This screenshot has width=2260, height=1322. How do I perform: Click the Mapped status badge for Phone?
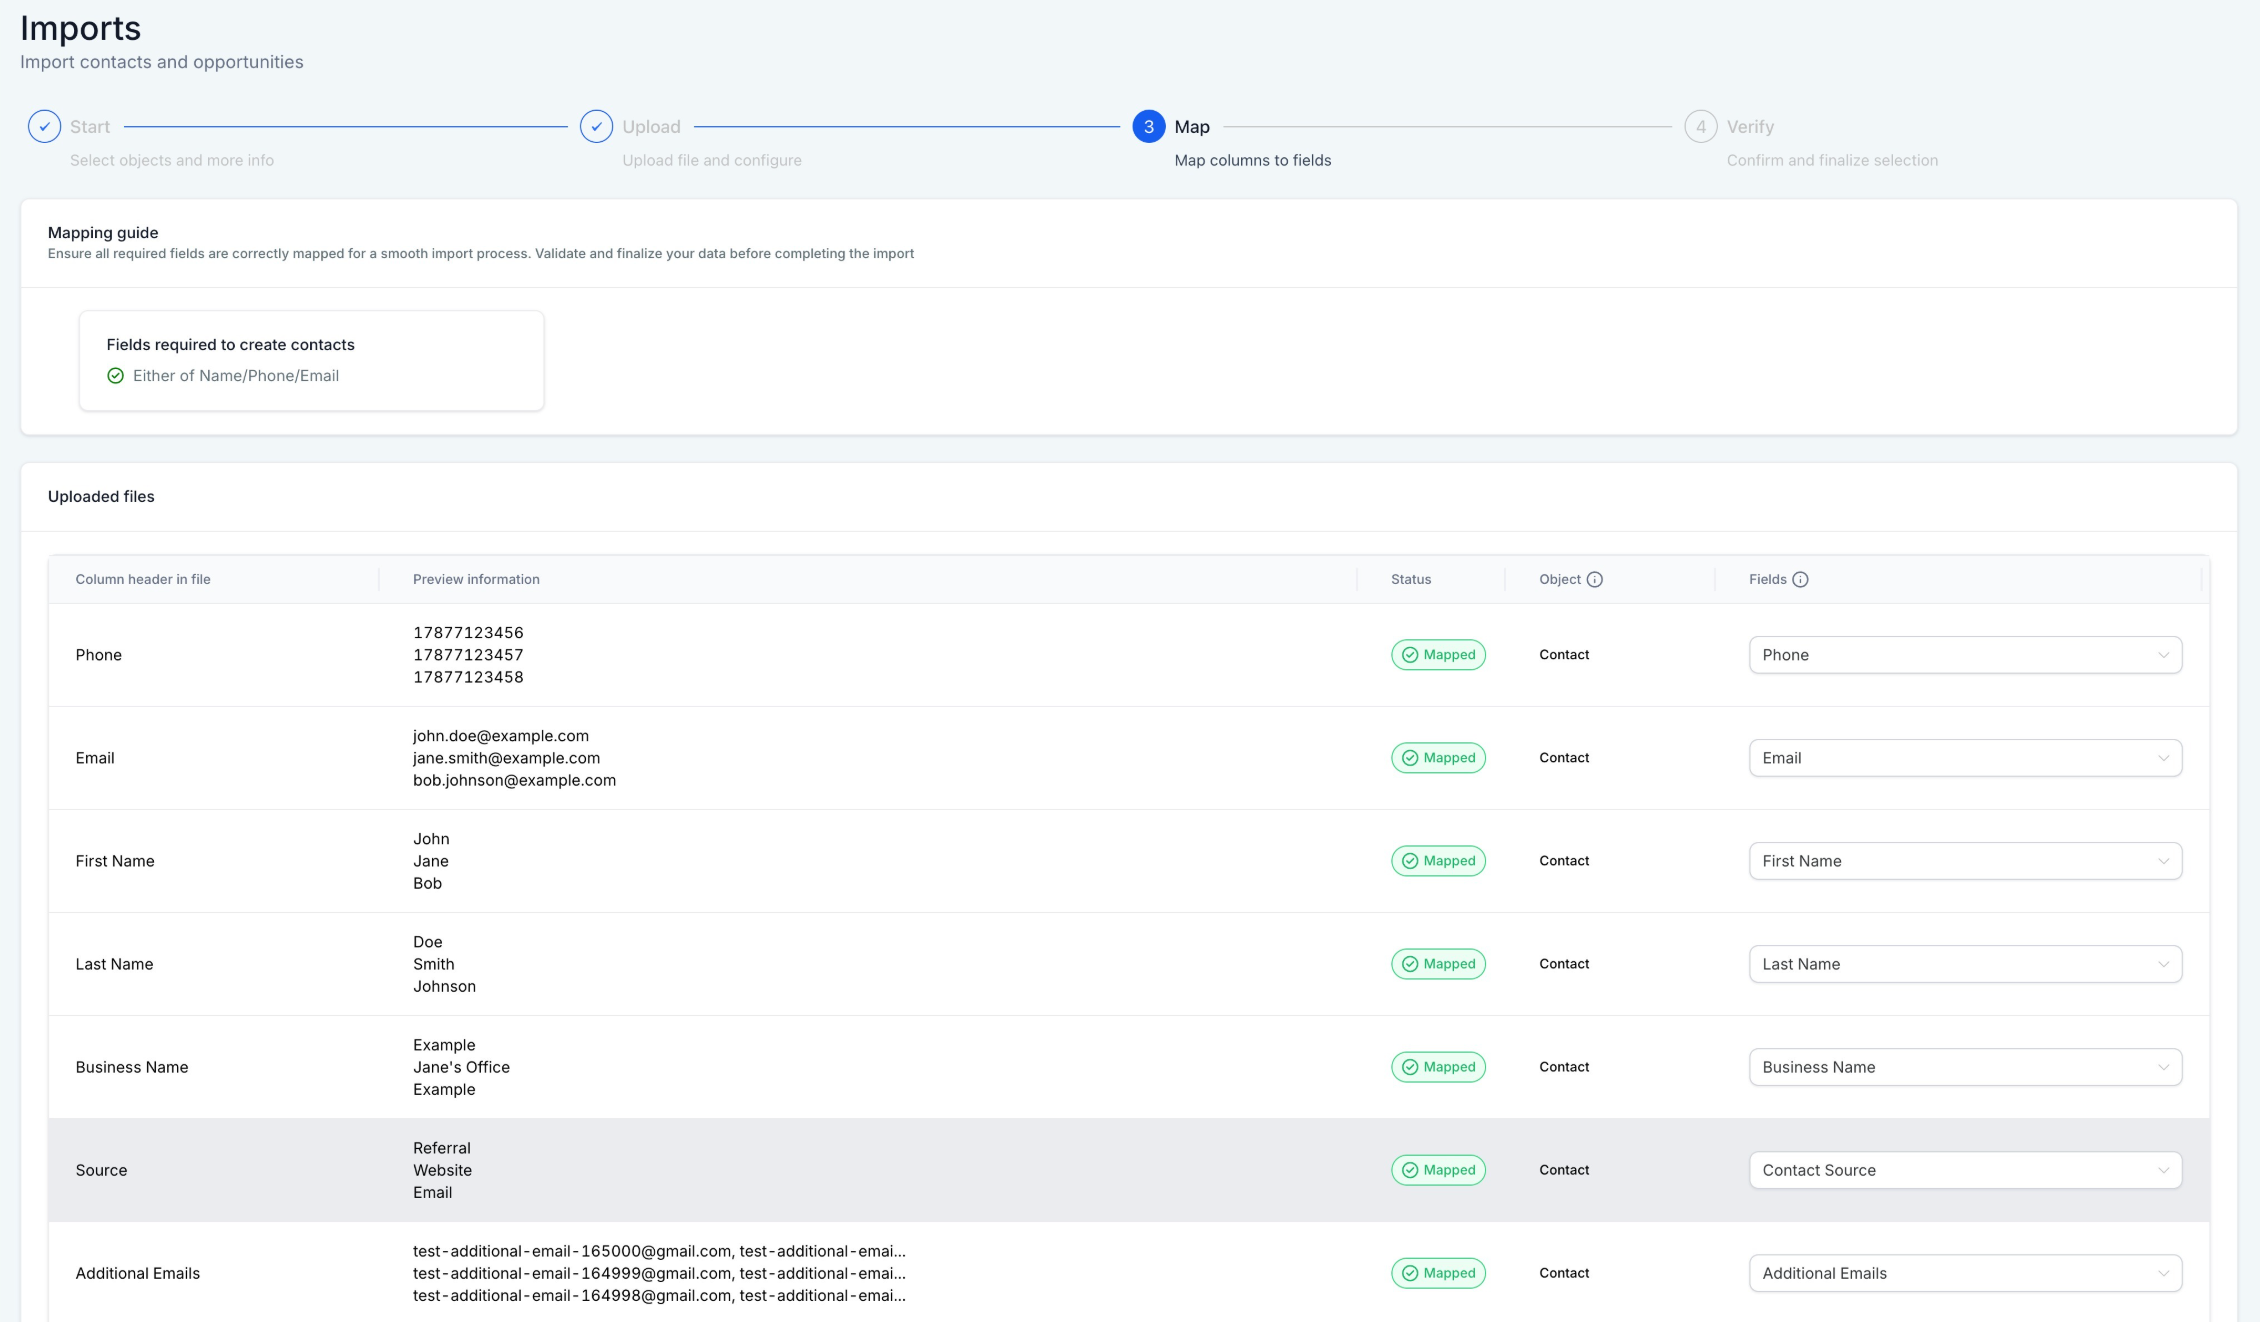[1438, 655]
